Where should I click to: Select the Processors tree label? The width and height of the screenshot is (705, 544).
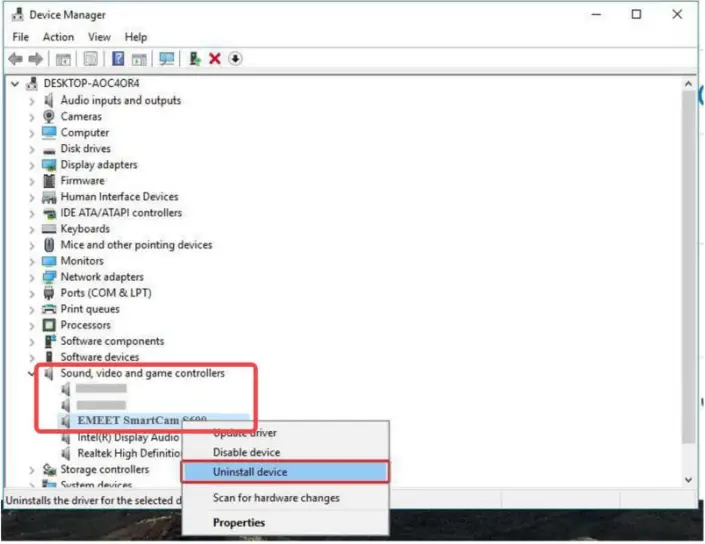click(x=85, y=325)
